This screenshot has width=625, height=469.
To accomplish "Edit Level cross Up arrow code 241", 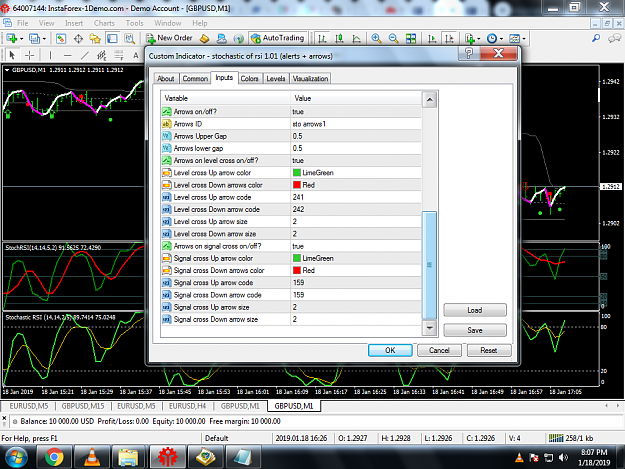I will point(356,197).
